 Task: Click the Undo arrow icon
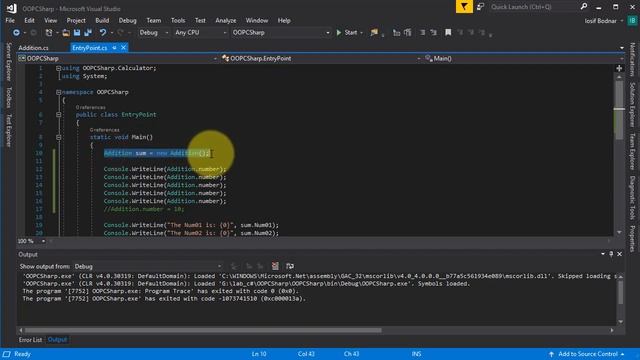[103, 32]
